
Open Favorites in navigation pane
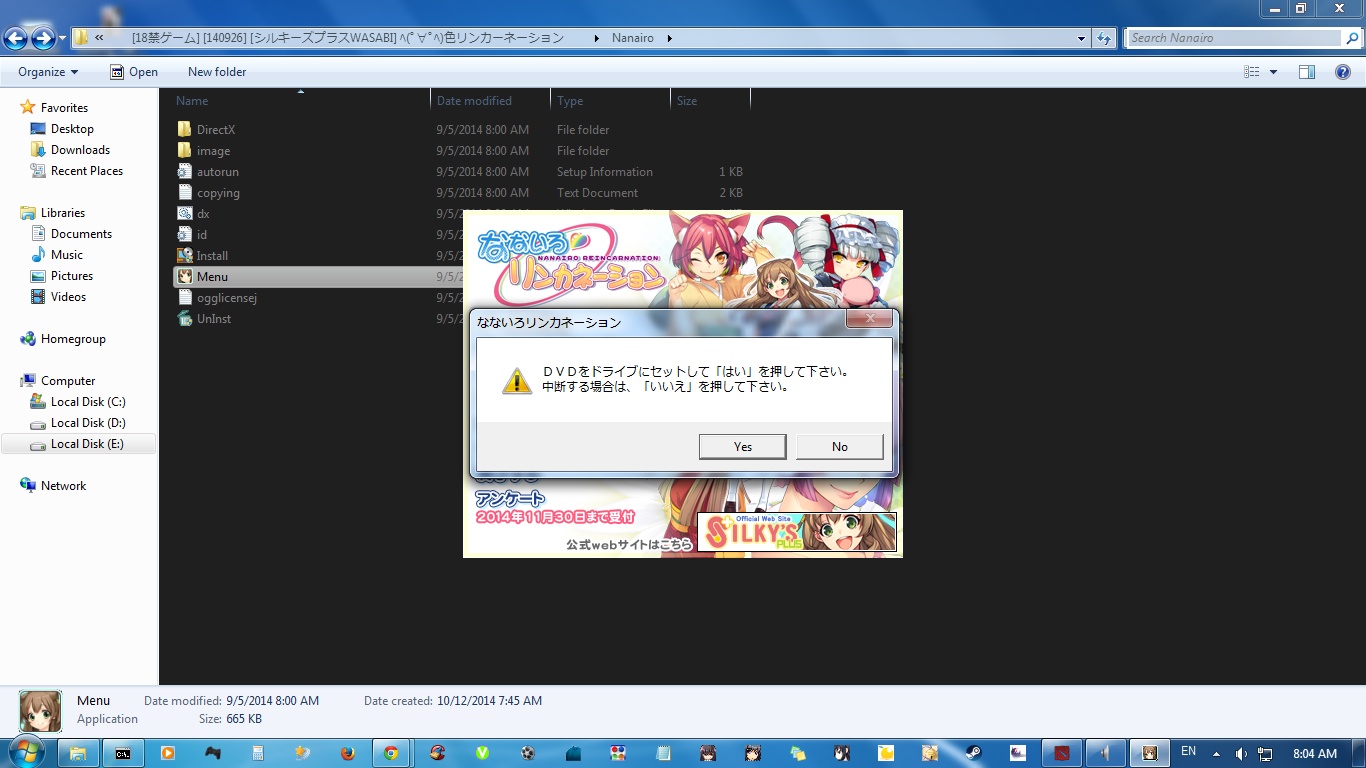coord(64,108)
